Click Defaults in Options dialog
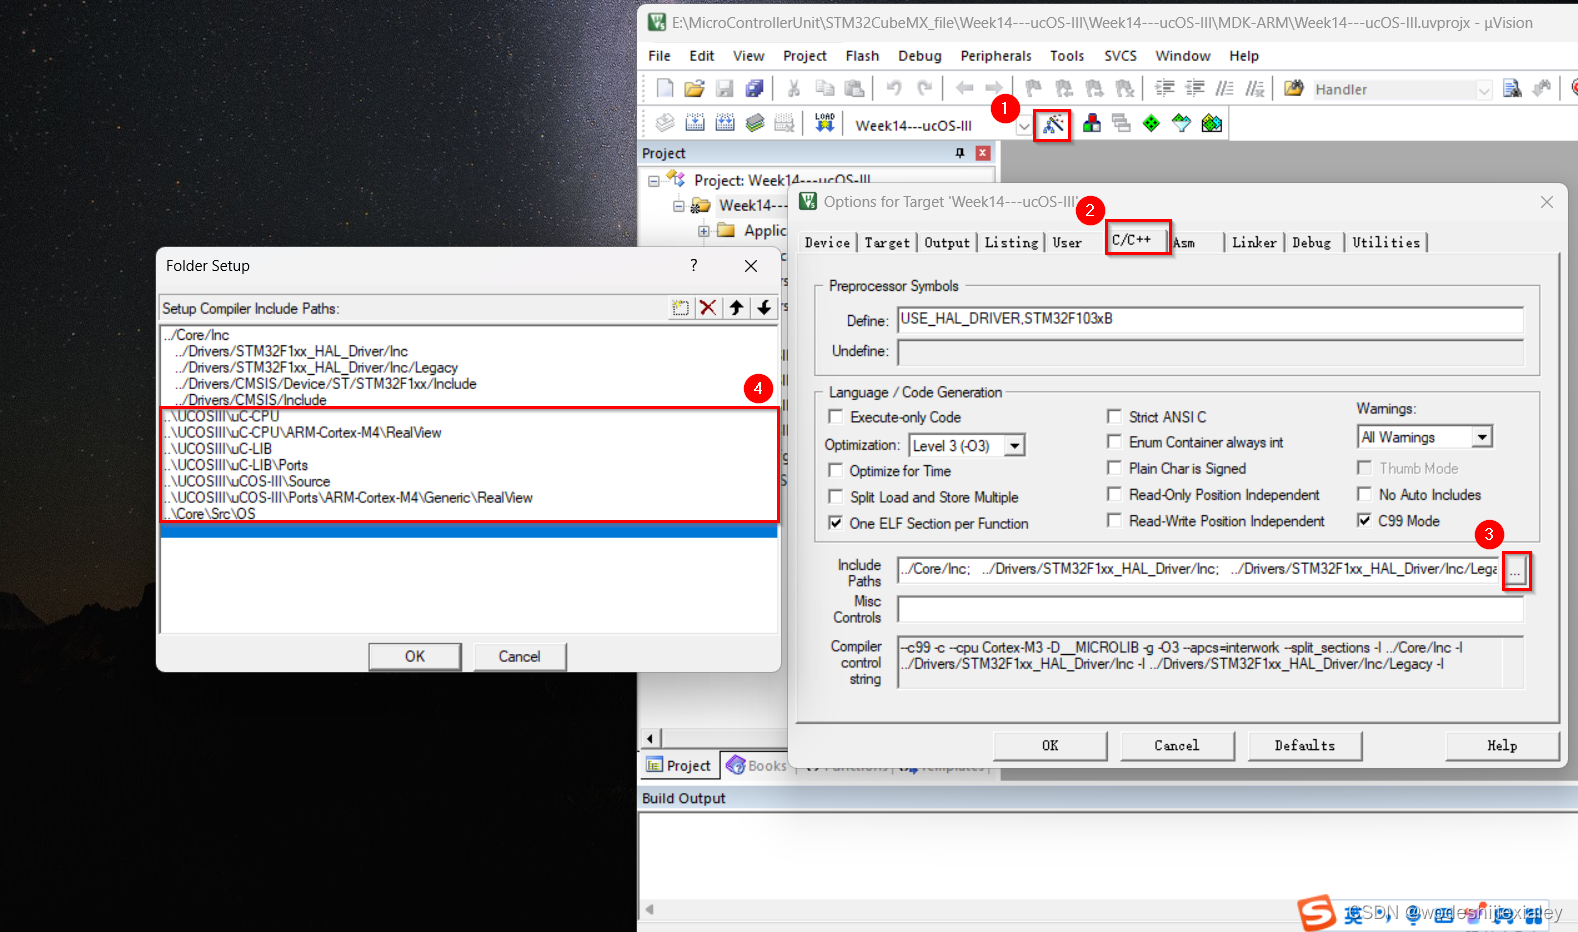1578x932 pixels. pos(1304,746)
